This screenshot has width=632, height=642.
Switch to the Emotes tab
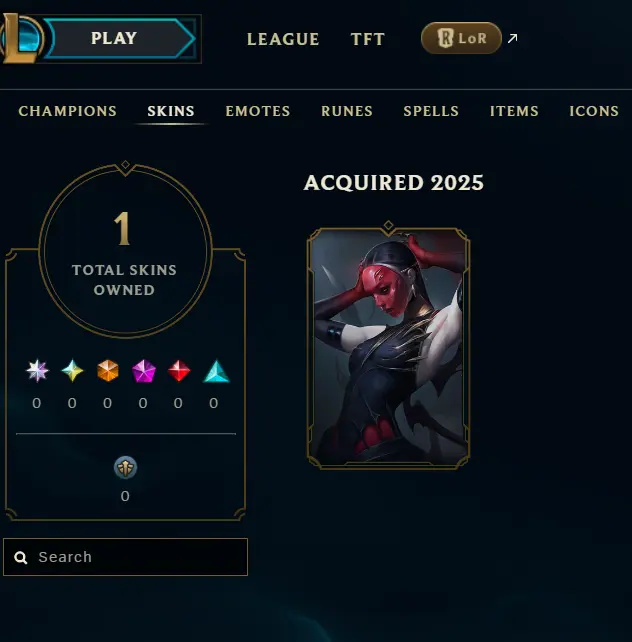coord(258,111)
